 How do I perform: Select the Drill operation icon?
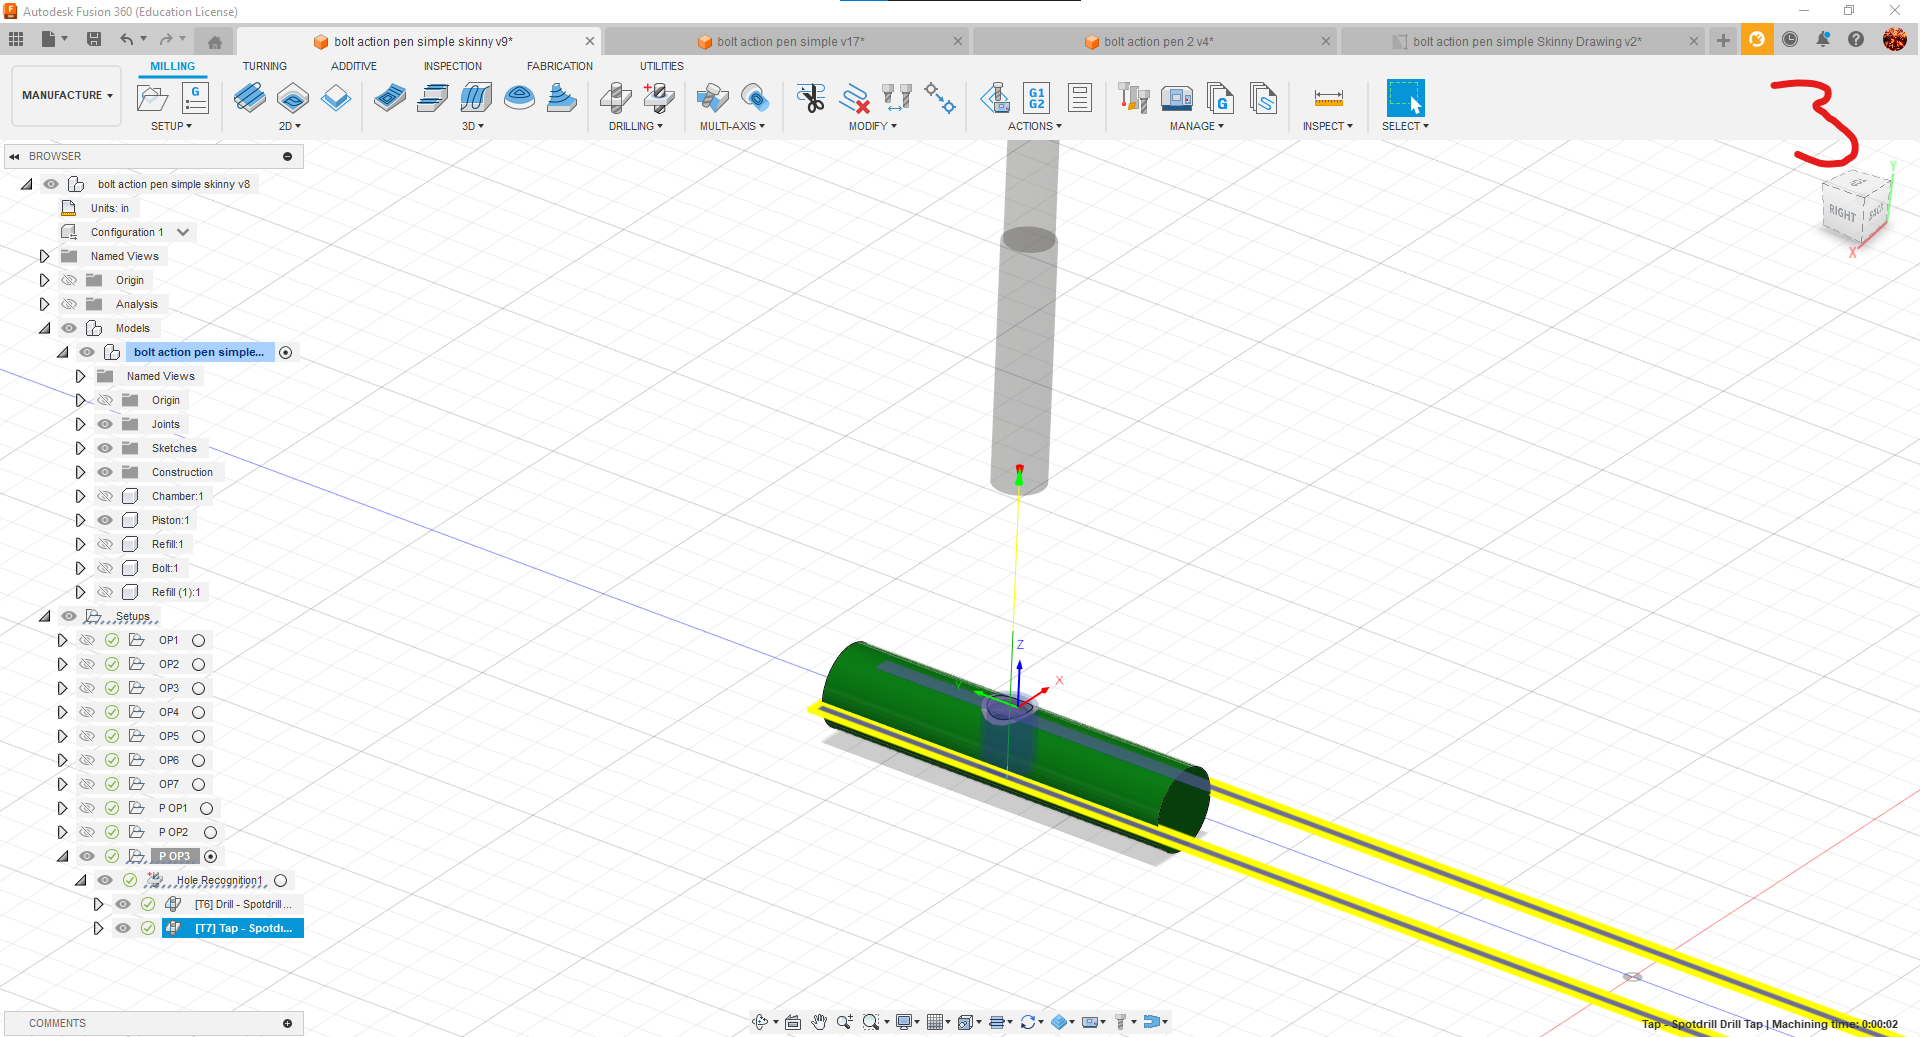[x=616, y=98]
